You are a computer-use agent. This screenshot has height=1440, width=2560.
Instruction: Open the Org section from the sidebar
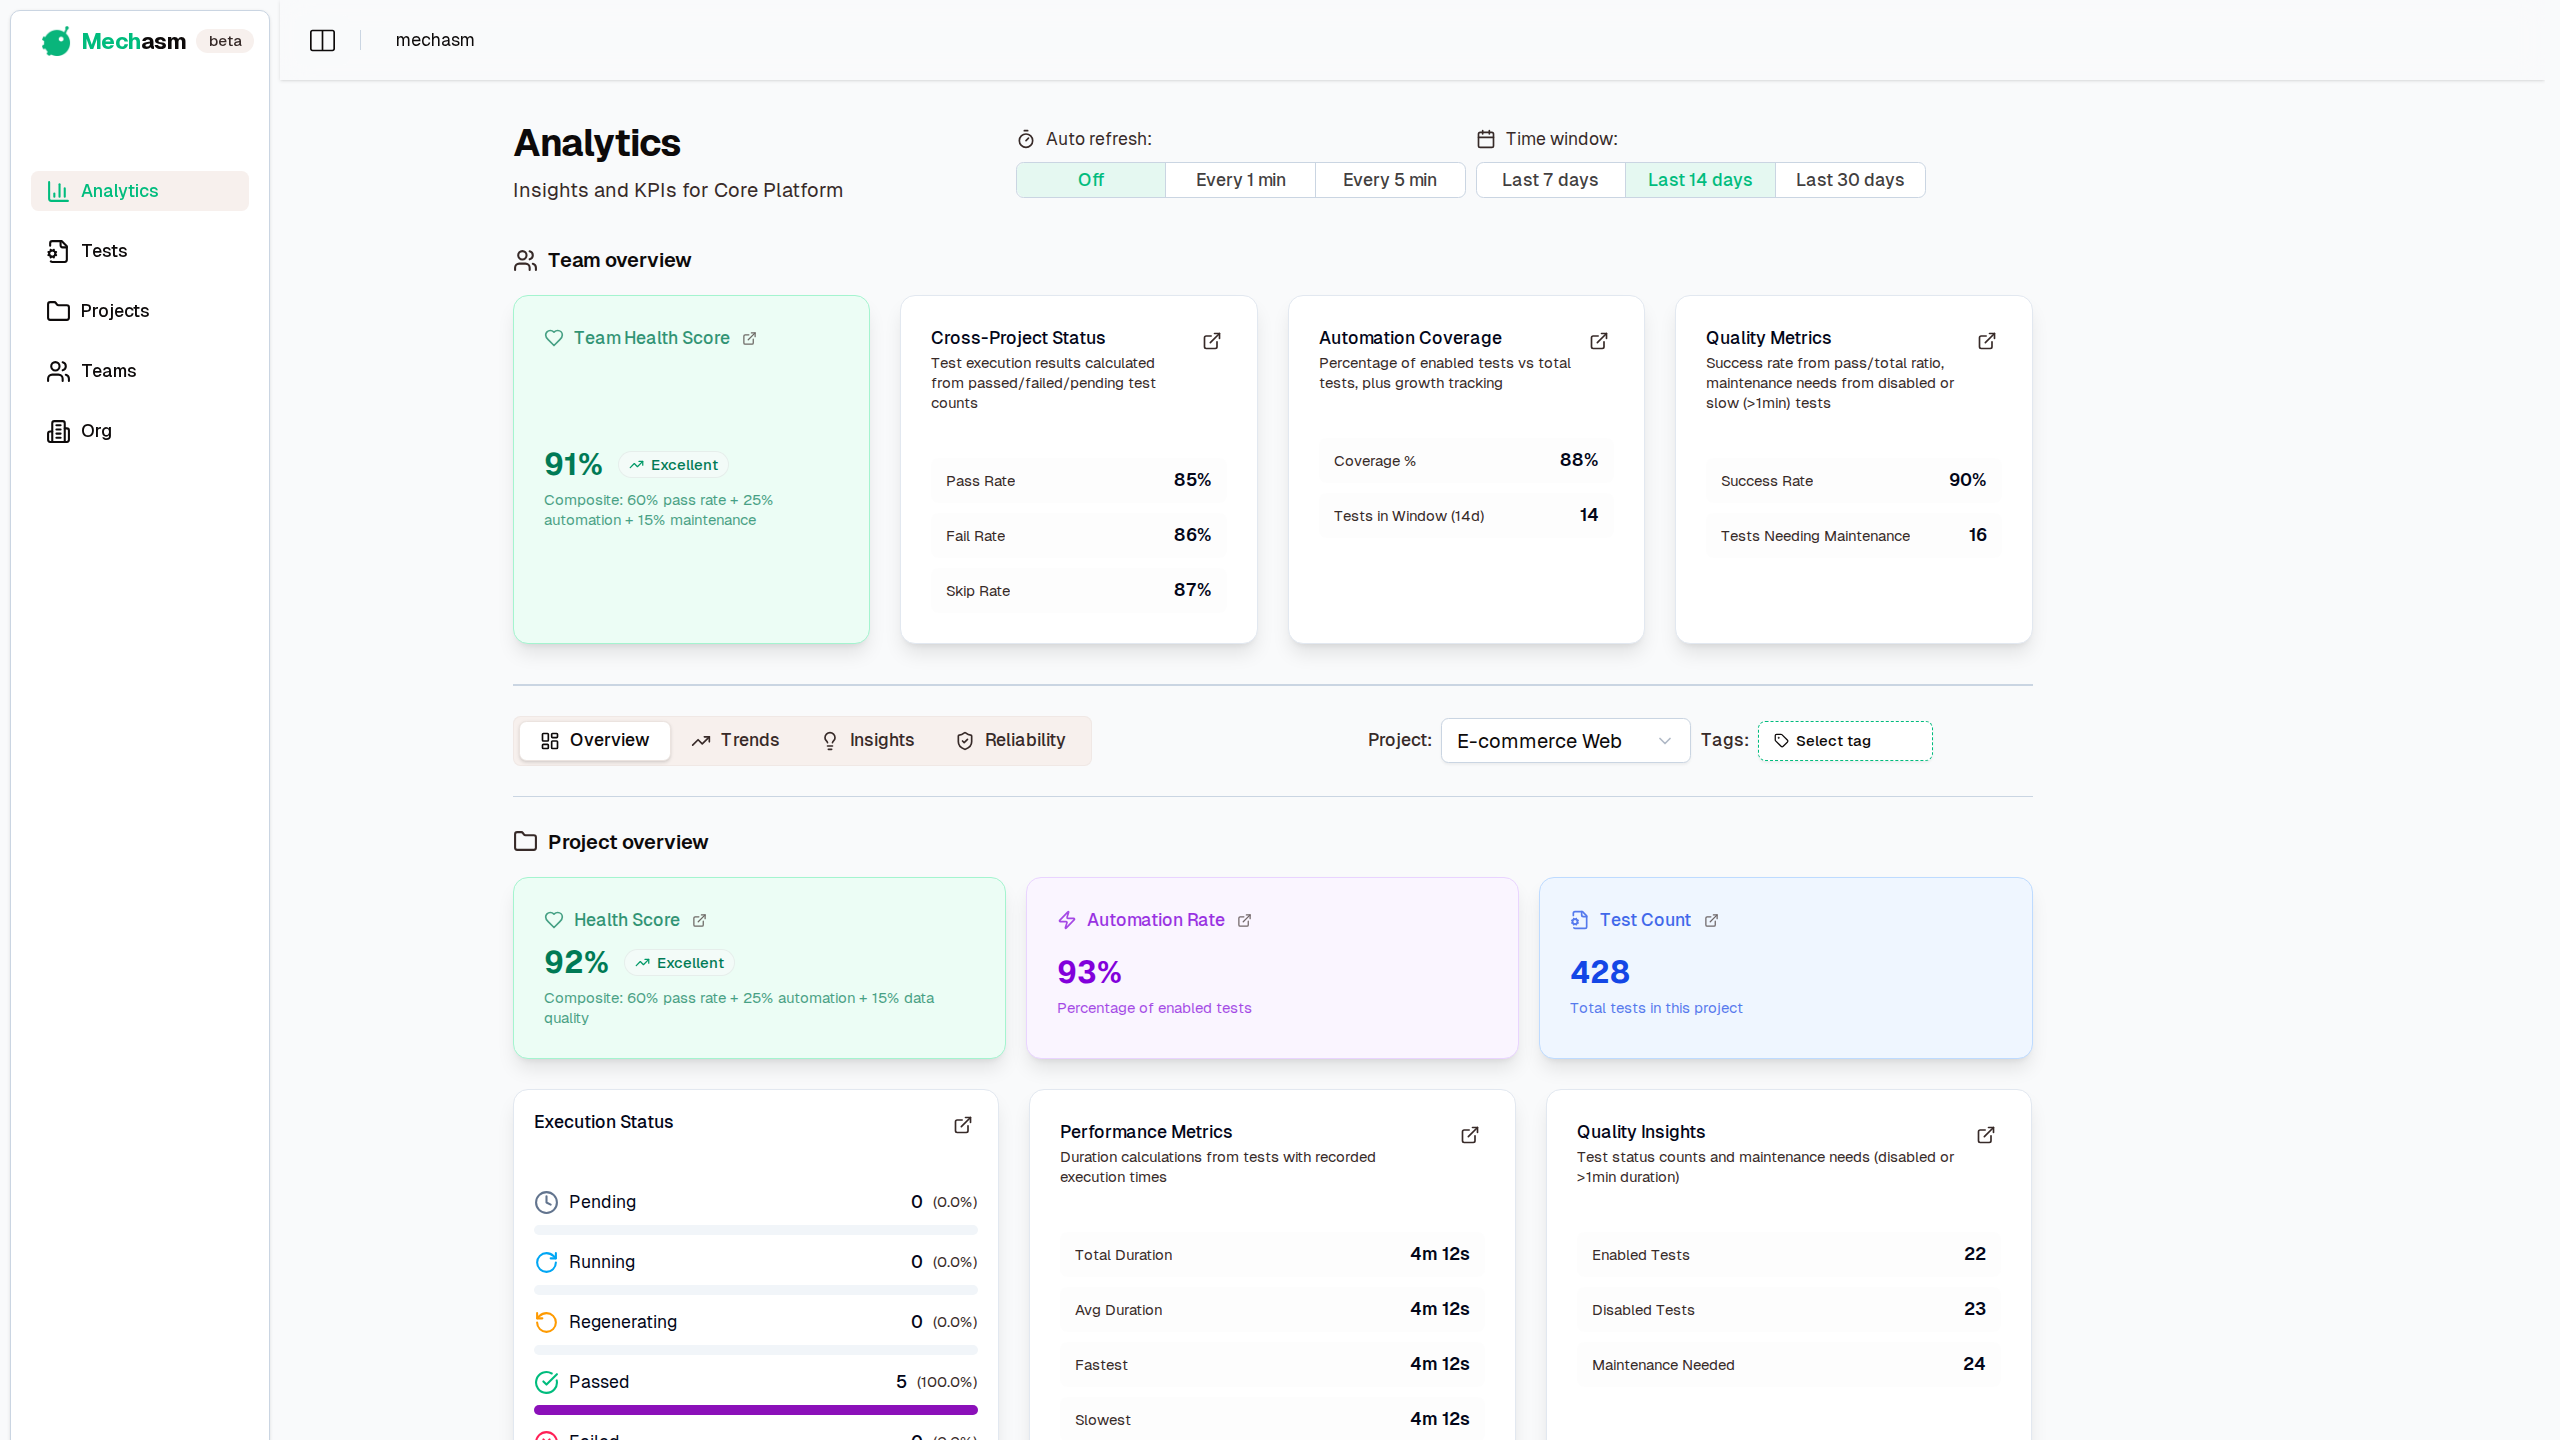pyautogui.click(x=96, y=431)
